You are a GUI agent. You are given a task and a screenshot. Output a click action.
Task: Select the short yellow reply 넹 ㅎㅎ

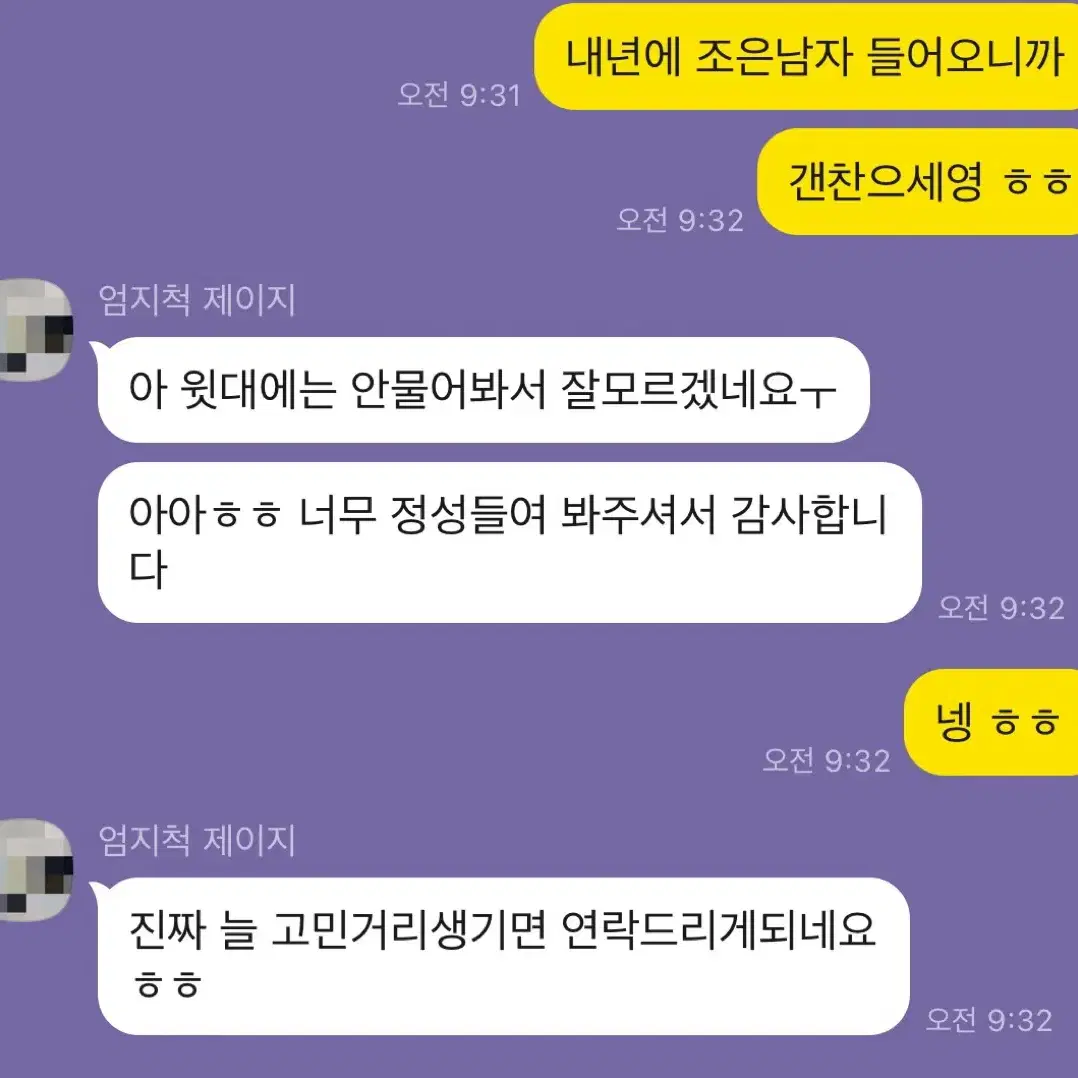point(991,722)
